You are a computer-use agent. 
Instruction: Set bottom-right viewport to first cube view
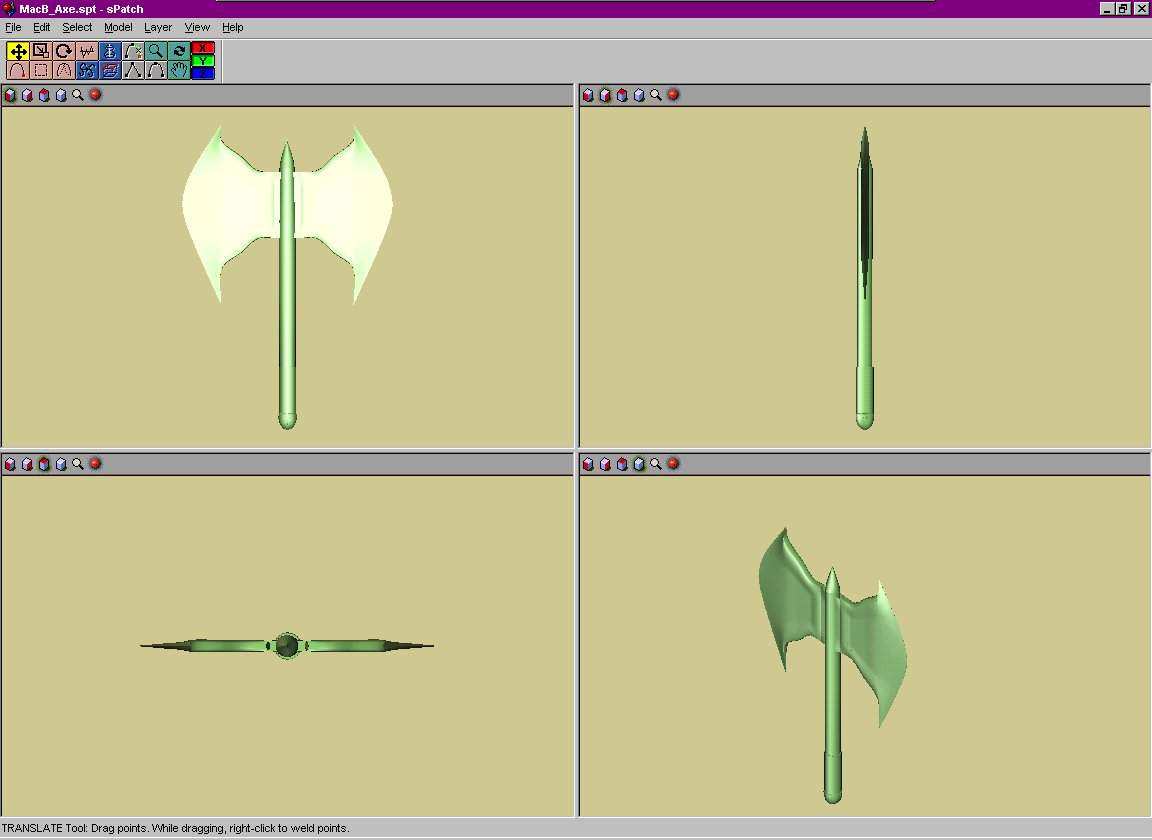(588, 464)
